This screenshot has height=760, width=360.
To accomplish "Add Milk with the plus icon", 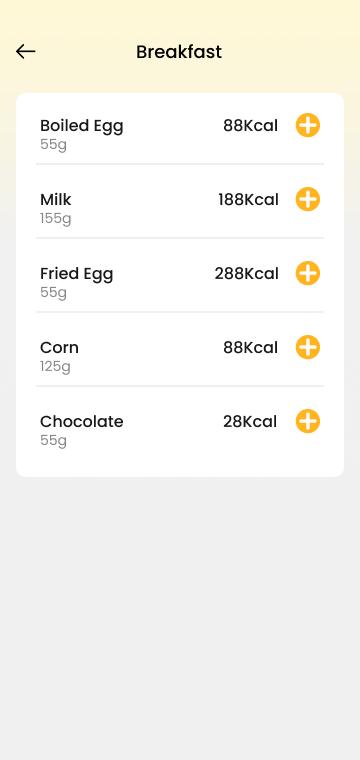I will tap(308, 199).
